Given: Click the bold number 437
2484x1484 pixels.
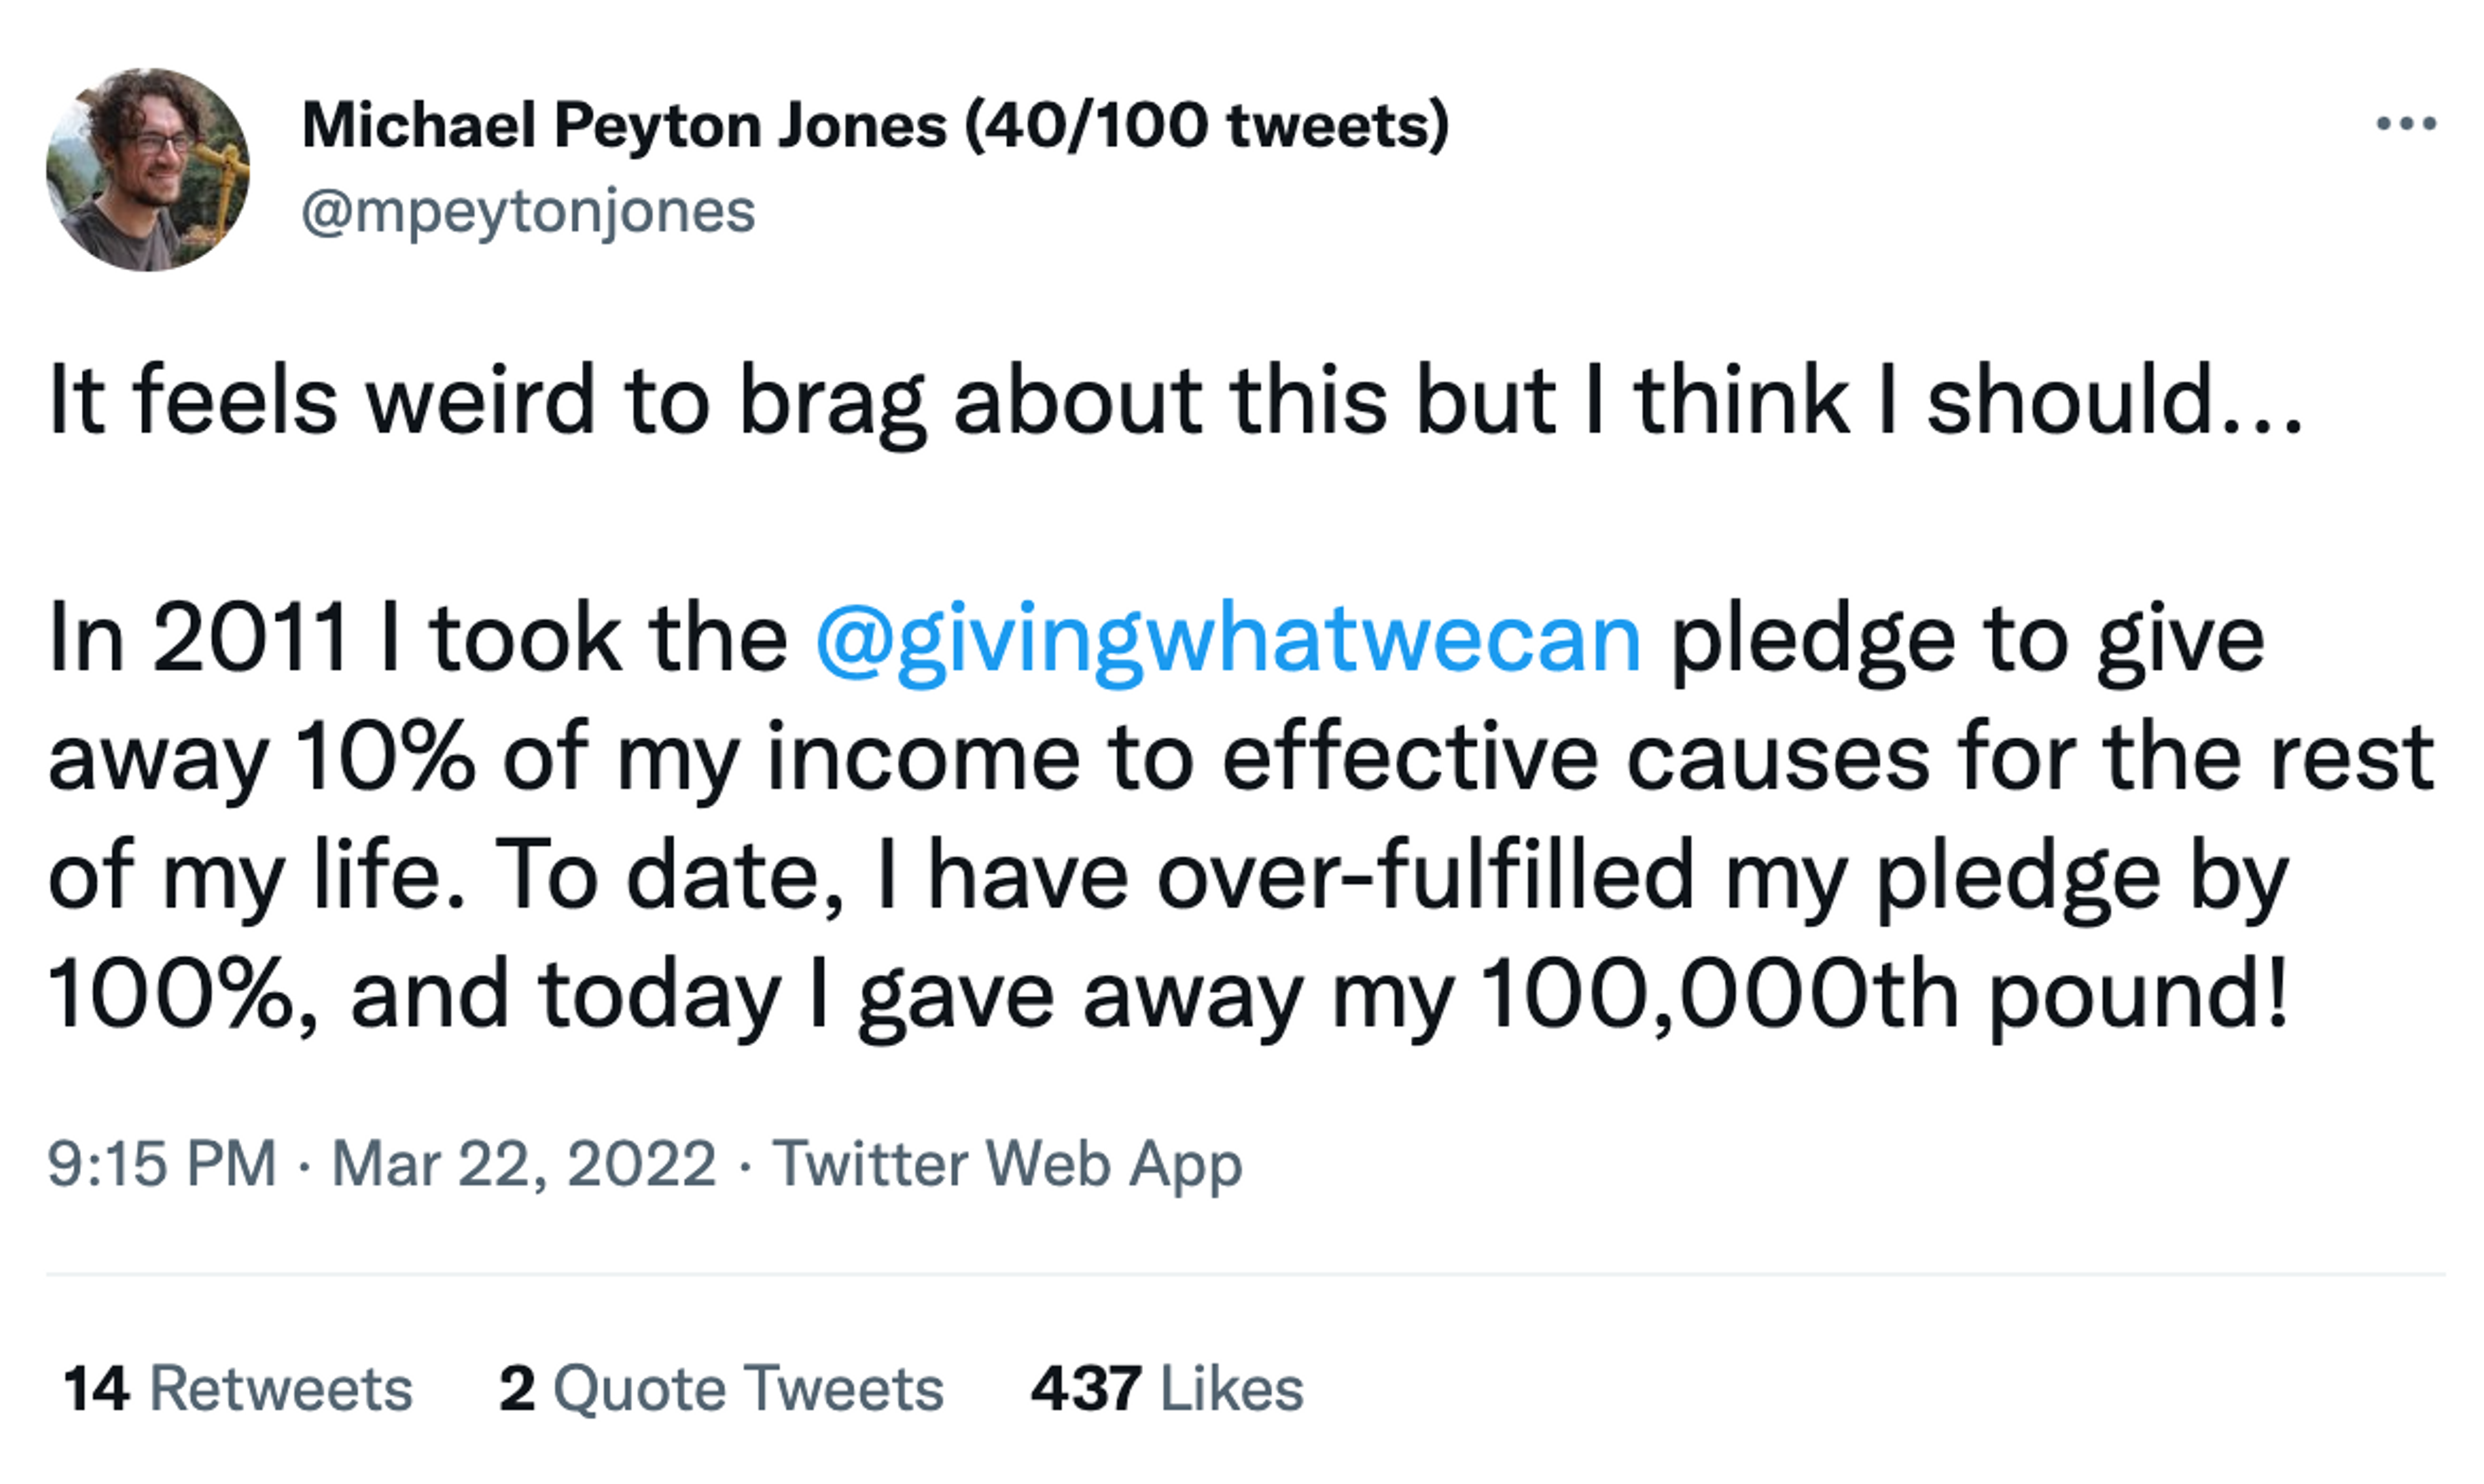Looking at the screenshot, I should pyautogui.click(x=1086, y=1389).
